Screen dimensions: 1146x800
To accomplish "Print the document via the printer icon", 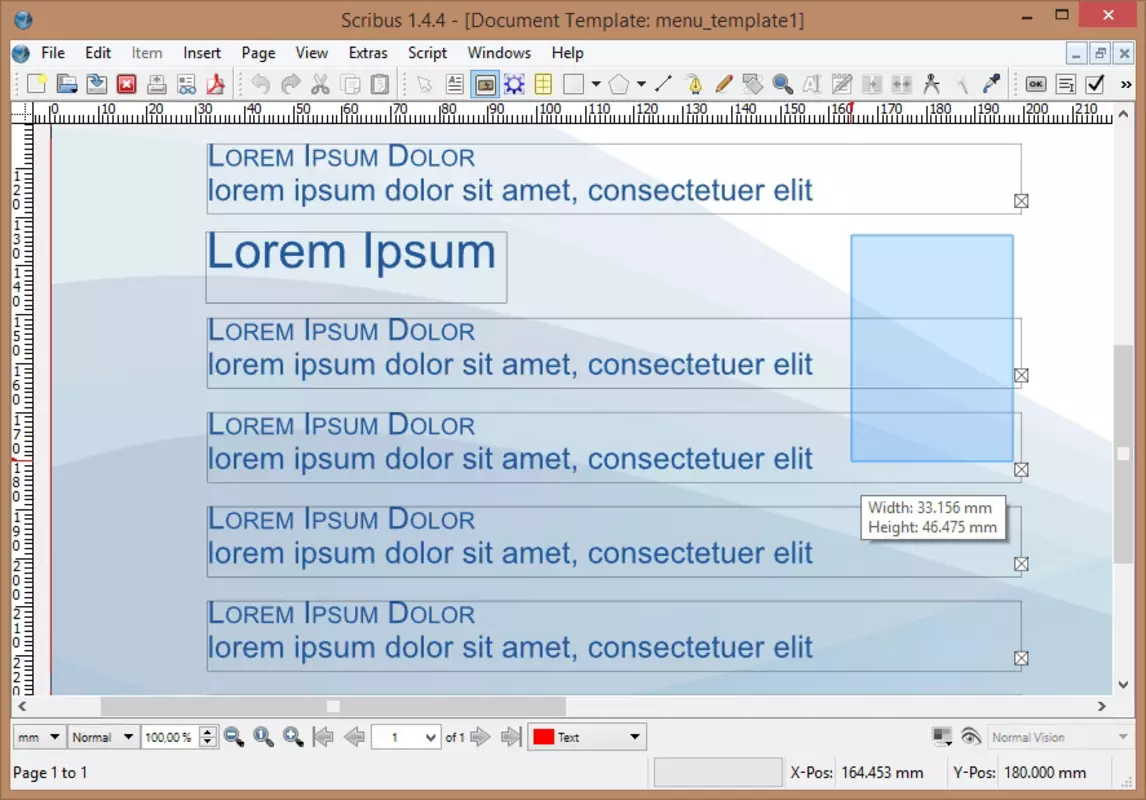I will pyautogui.click(x=156, y=84).
